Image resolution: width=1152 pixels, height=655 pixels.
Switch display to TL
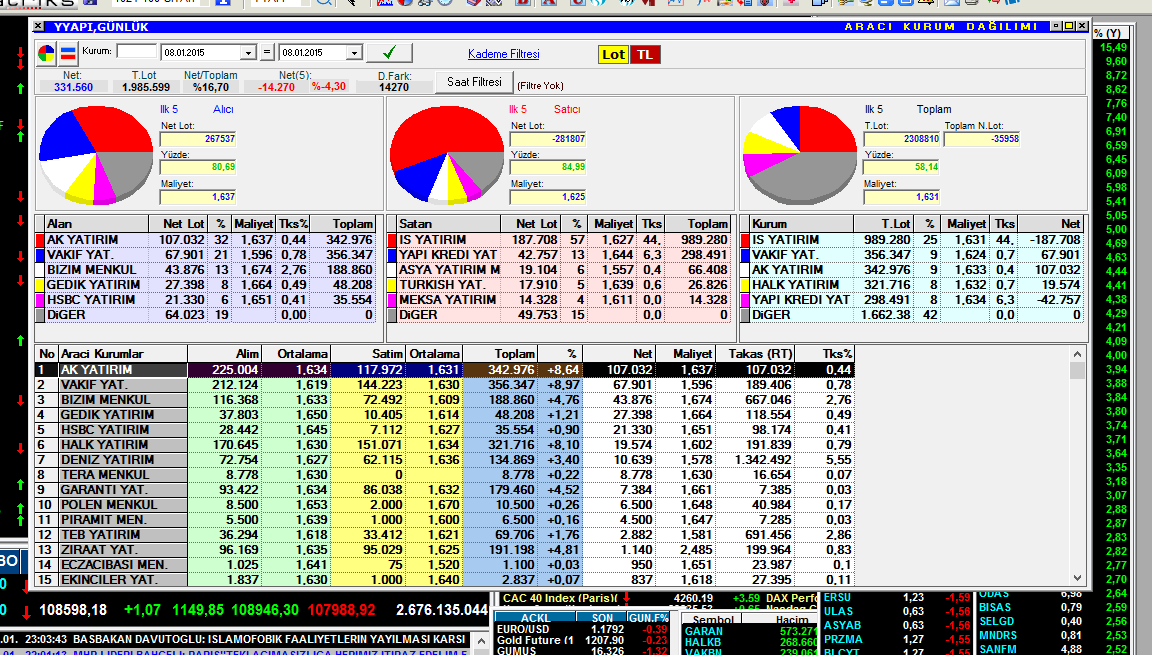coord(645,54)
